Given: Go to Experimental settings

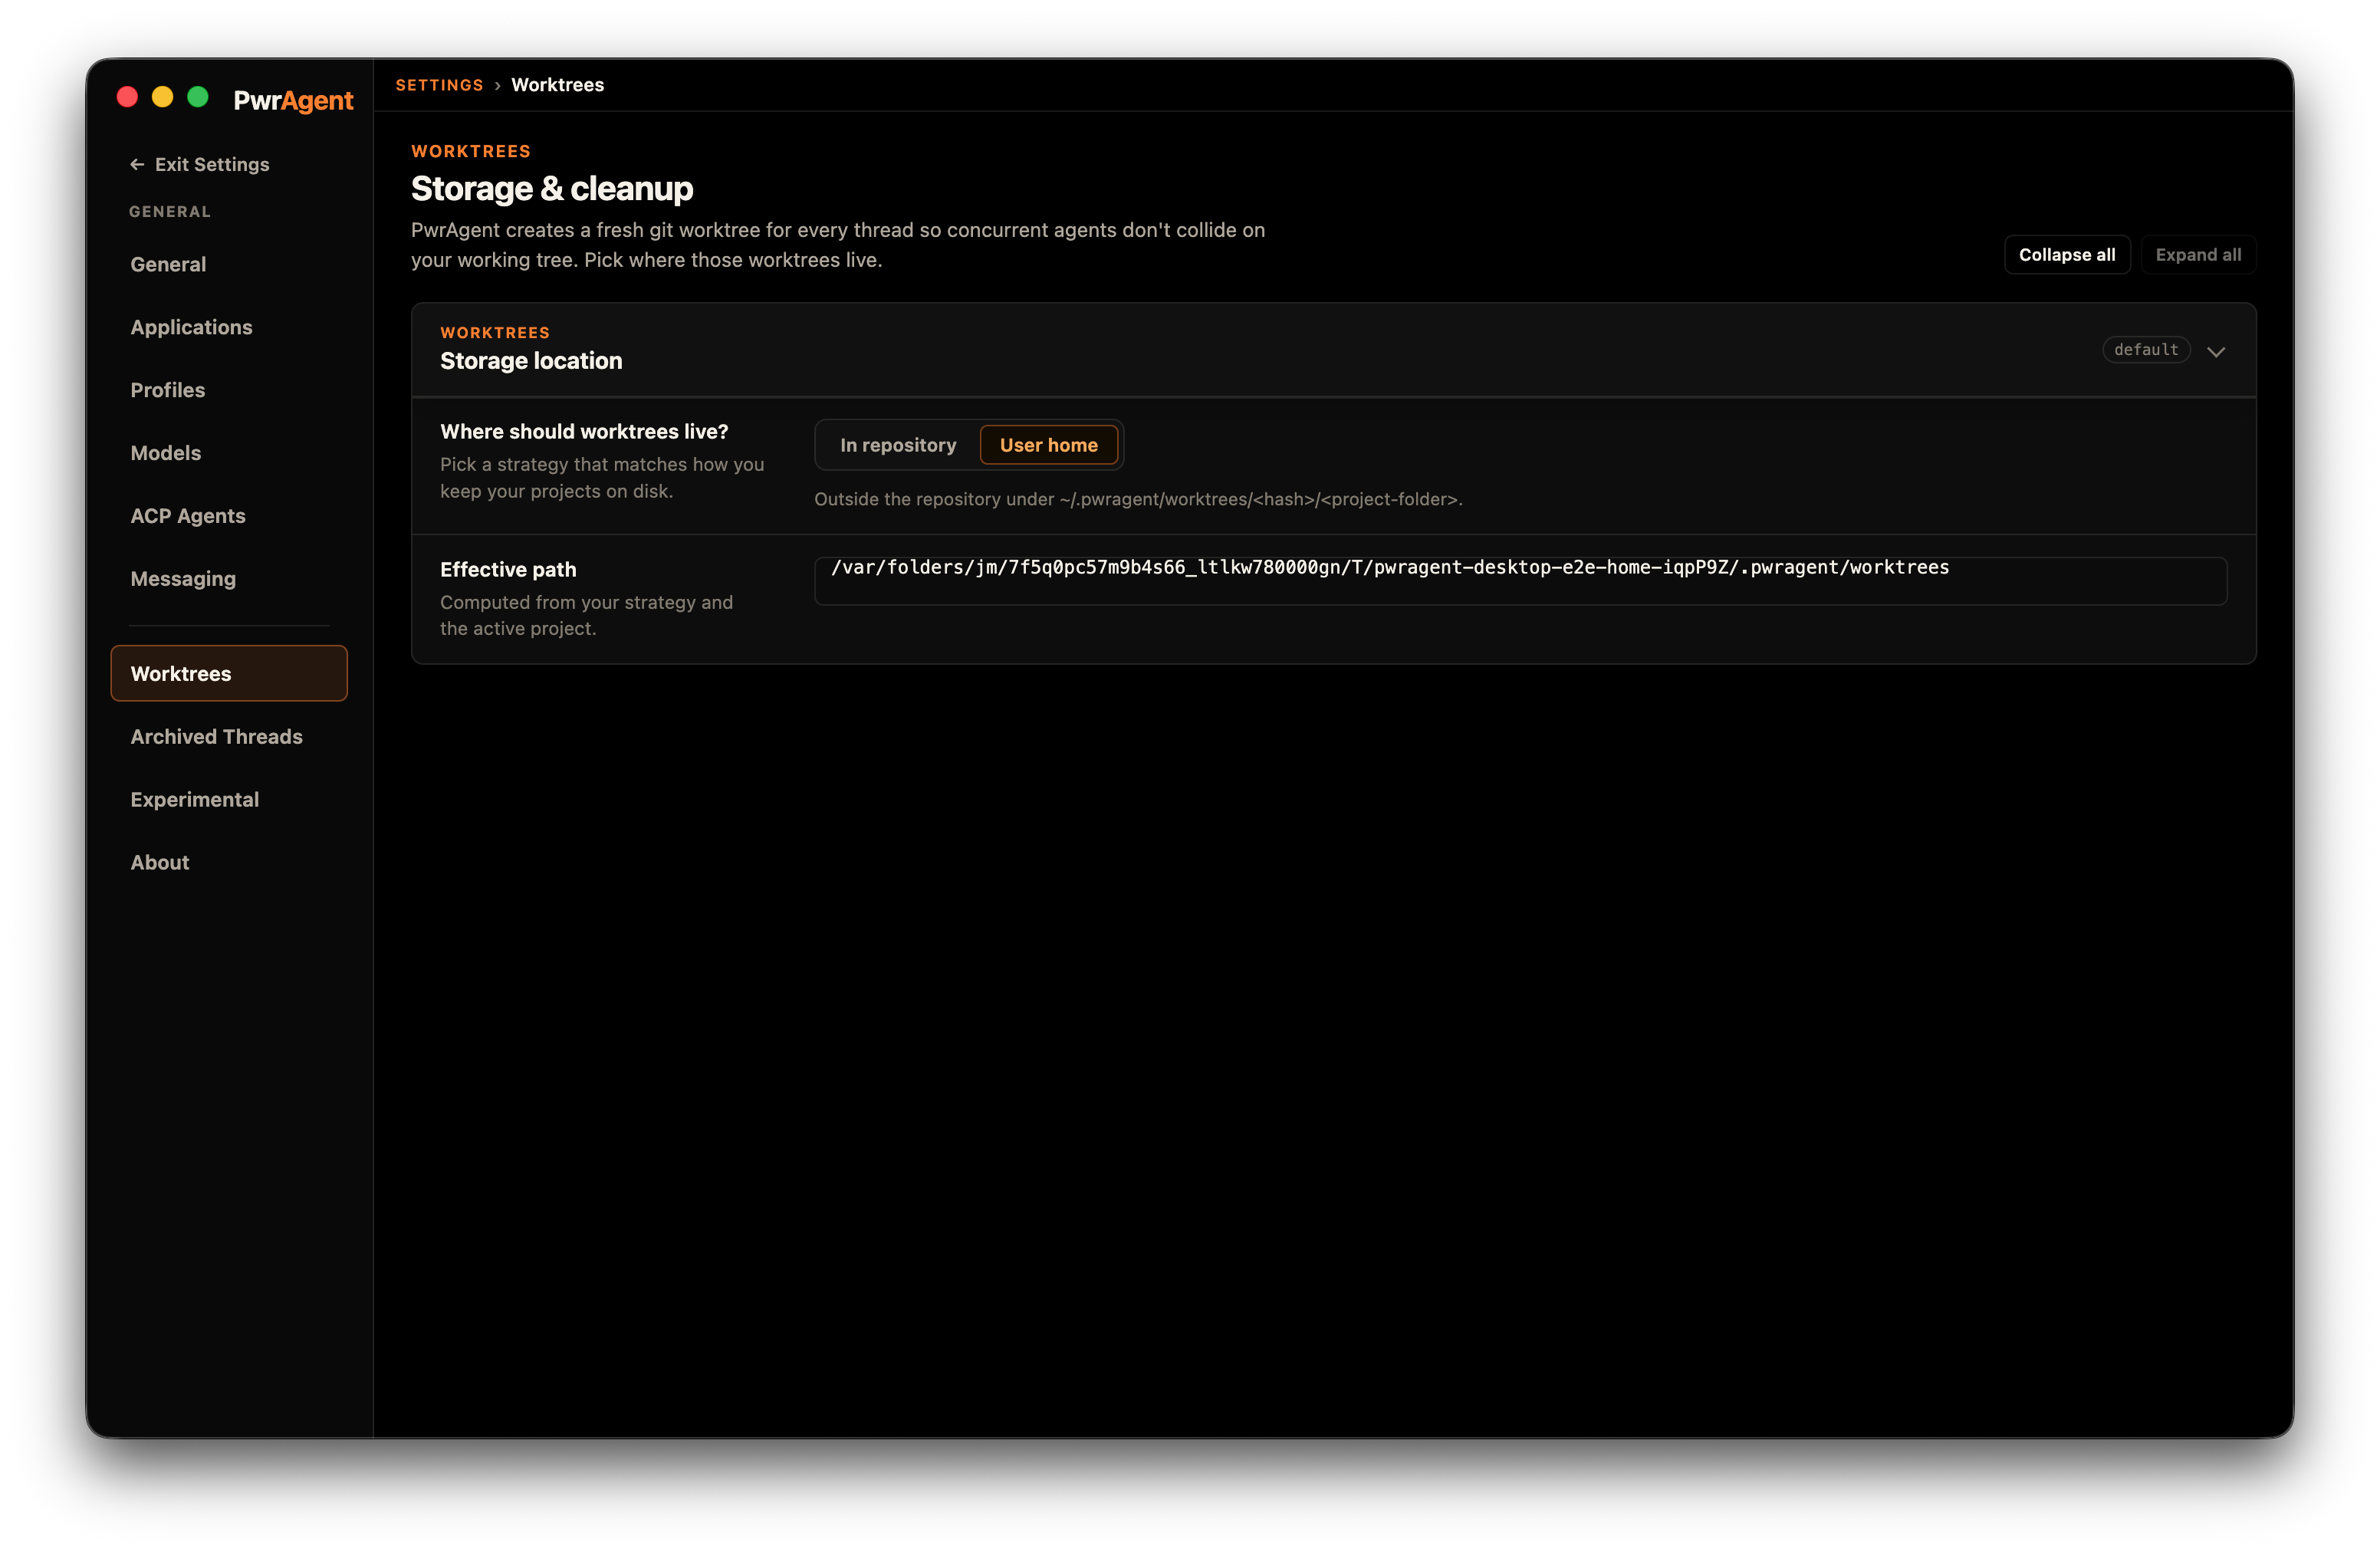Looking at the screenshot, I should point(229,799).
